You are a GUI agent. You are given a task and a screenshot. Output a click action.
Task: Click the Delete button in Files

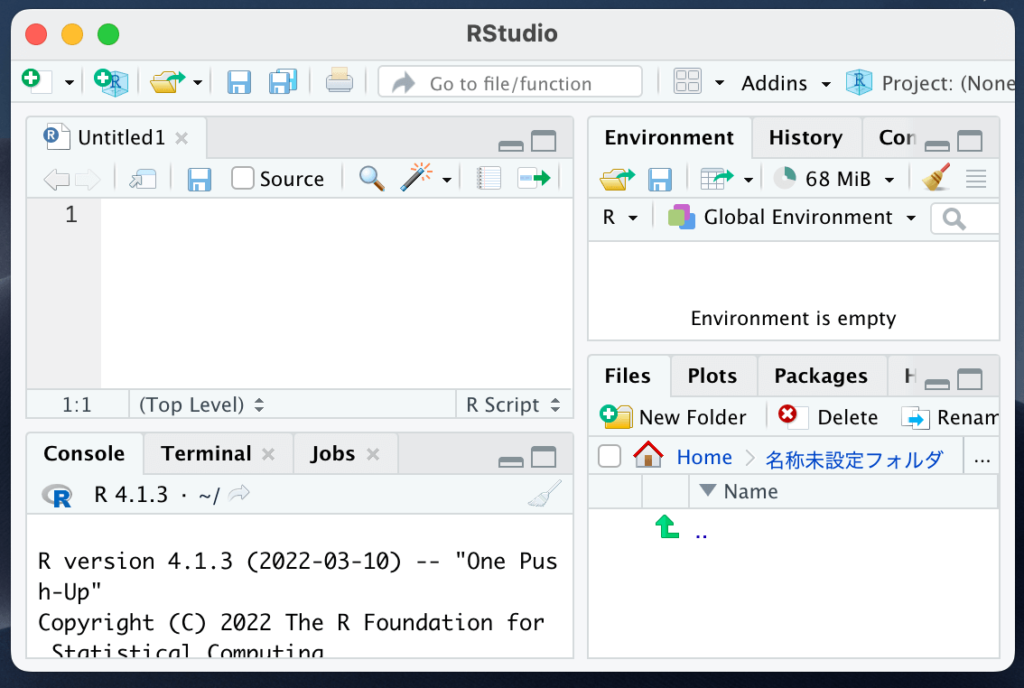tap(827, 416)
